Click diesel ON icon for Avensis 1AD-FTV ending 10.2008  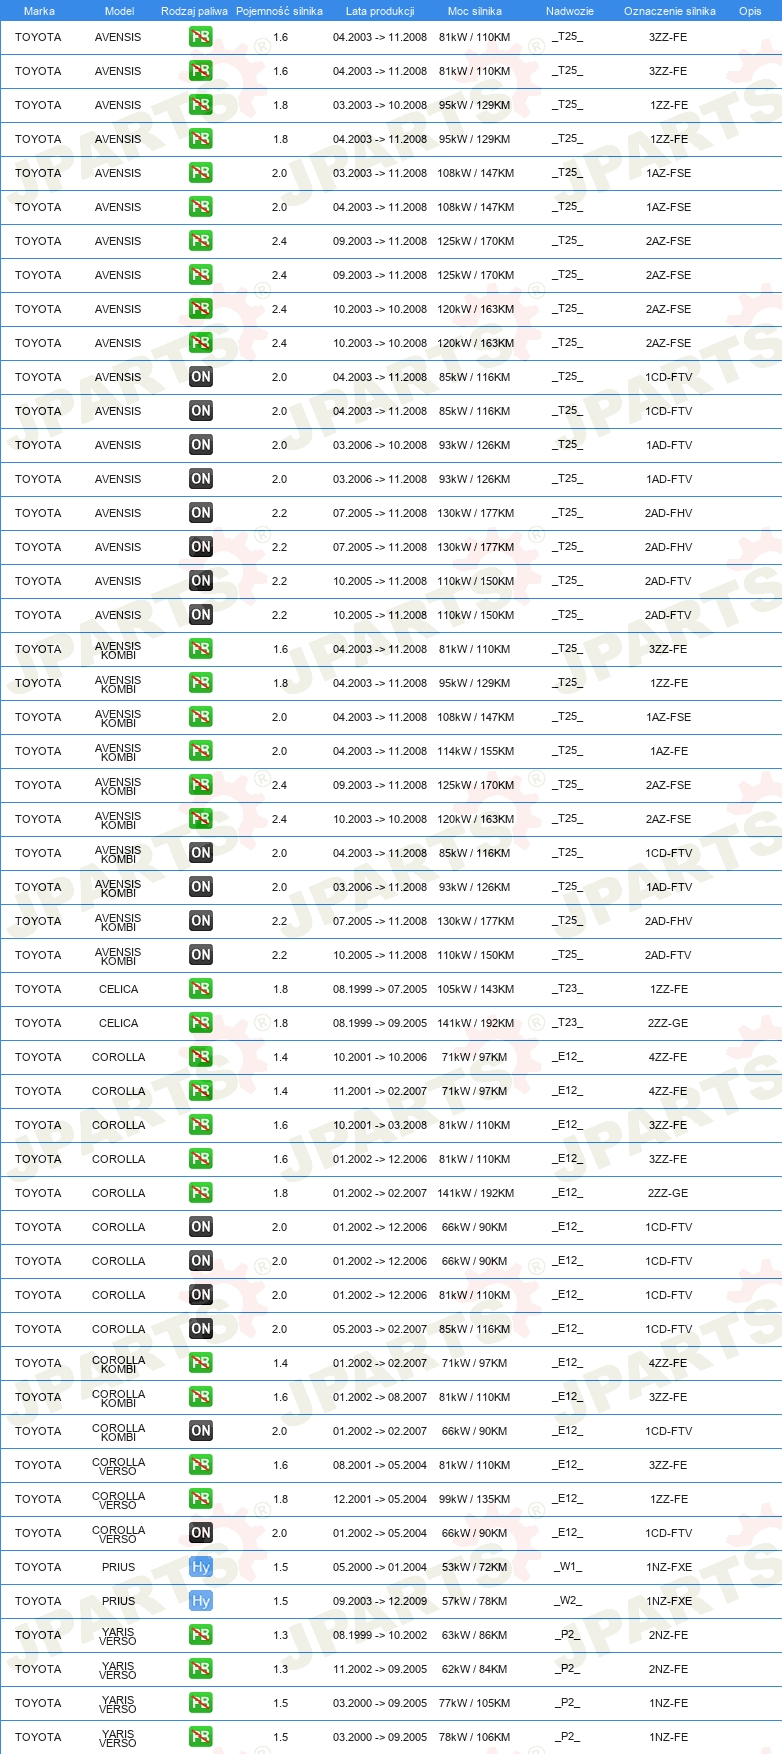click(x=200, y=445)
